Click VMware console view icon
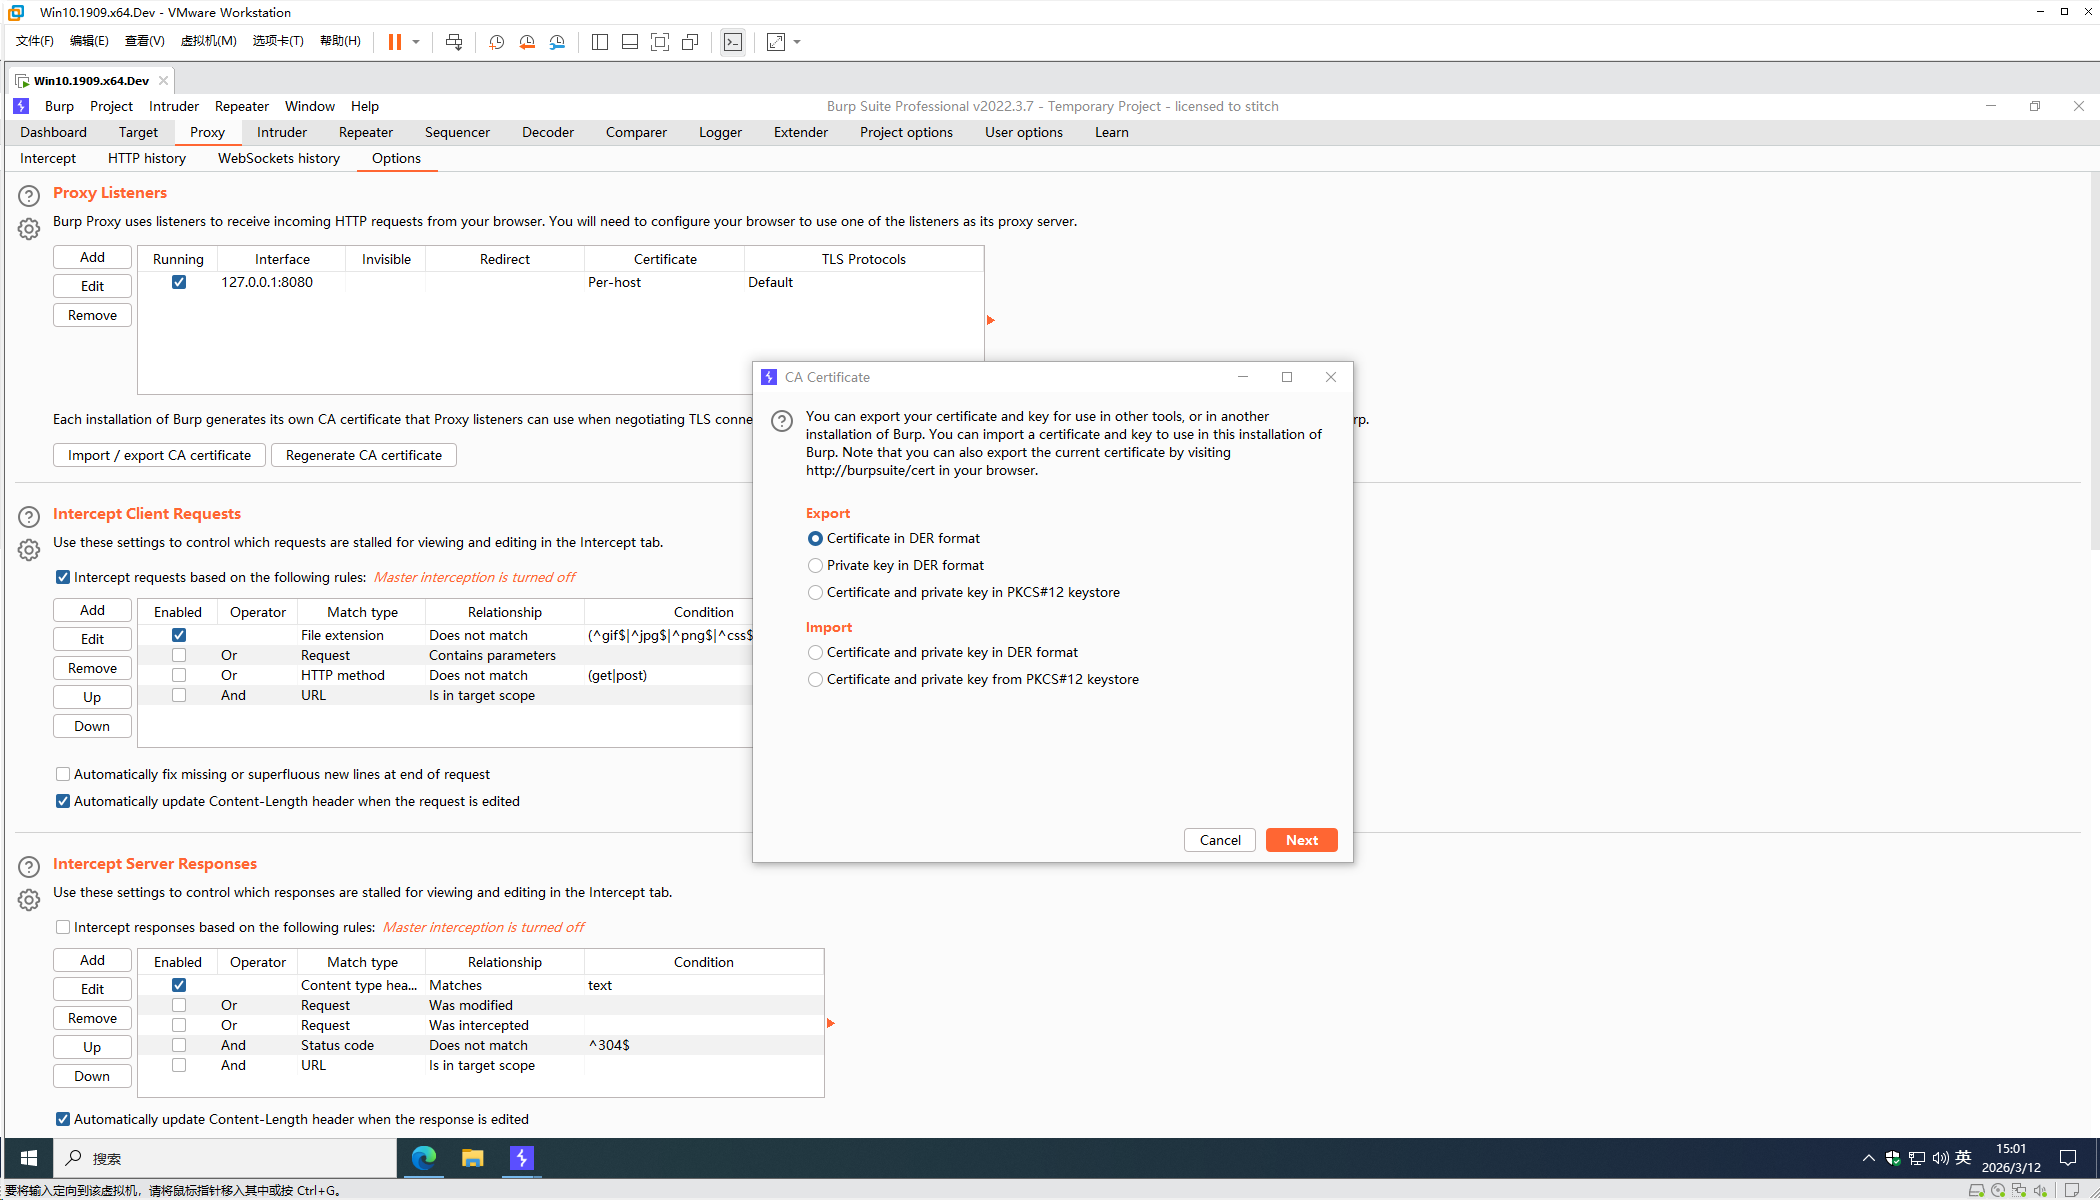2100x1200 pixels. point(733,42)
